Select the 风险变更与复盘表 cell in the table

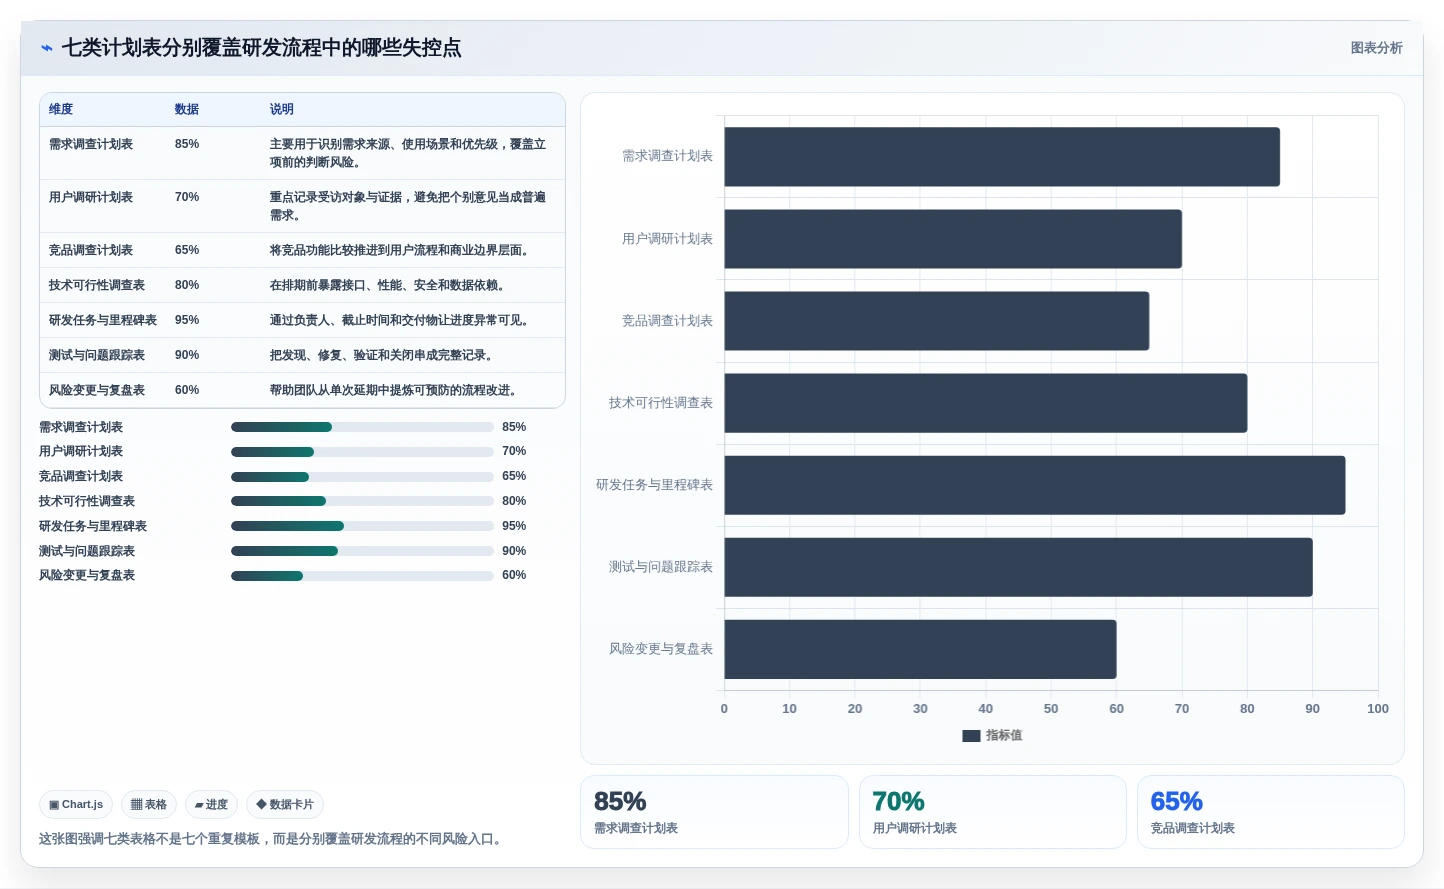coord(97,390)
